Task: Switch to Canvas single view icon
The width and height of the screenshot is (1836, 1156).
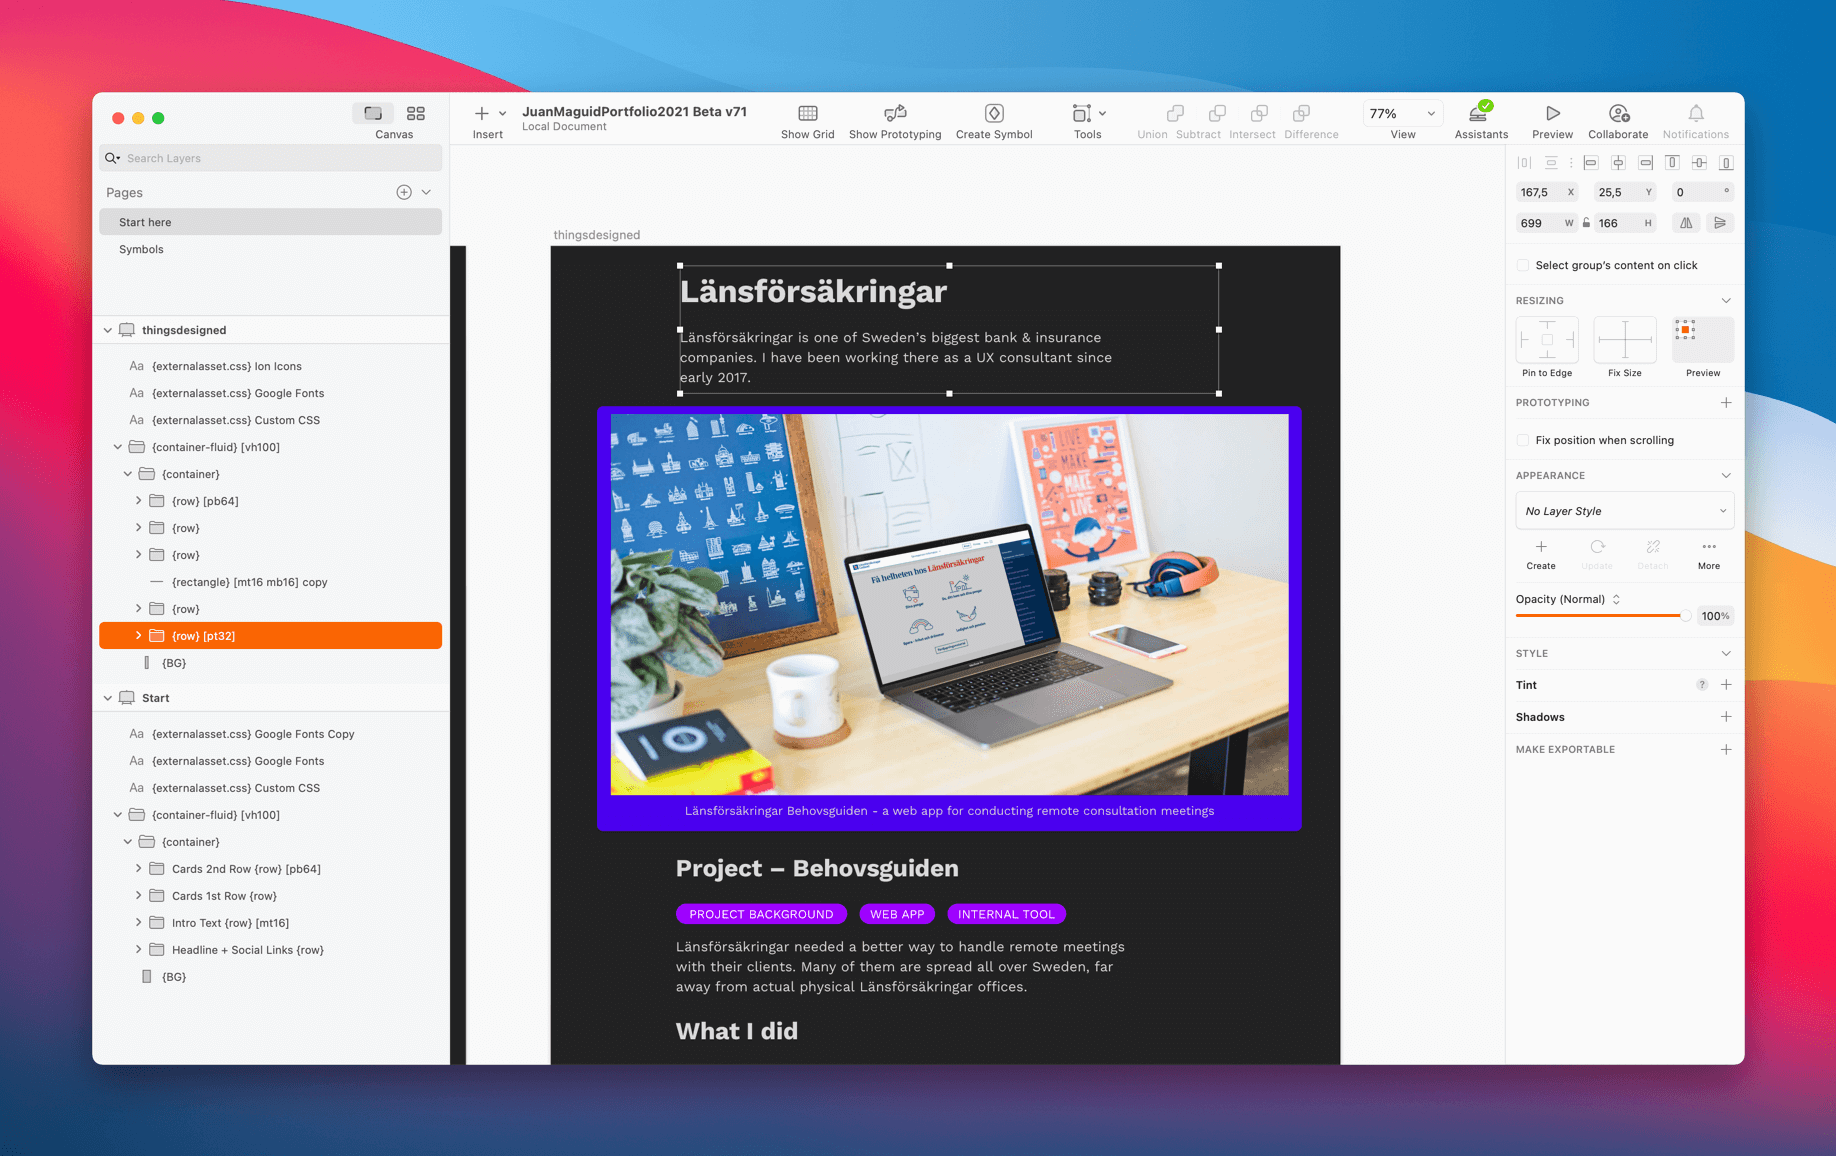Action: pyautogui.click(x=373, y=113)
